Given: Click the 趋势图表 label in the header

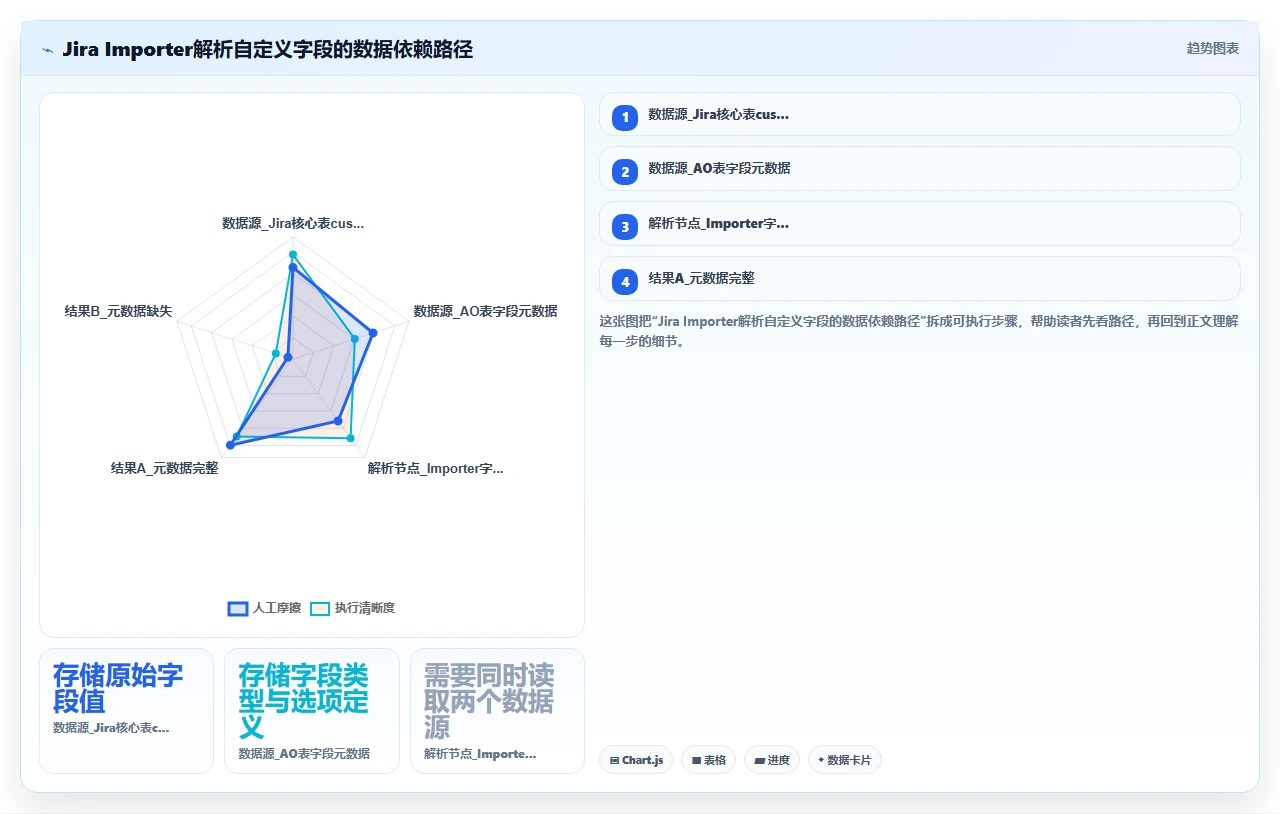Looking at the screenshot, I should point(1213,48).
